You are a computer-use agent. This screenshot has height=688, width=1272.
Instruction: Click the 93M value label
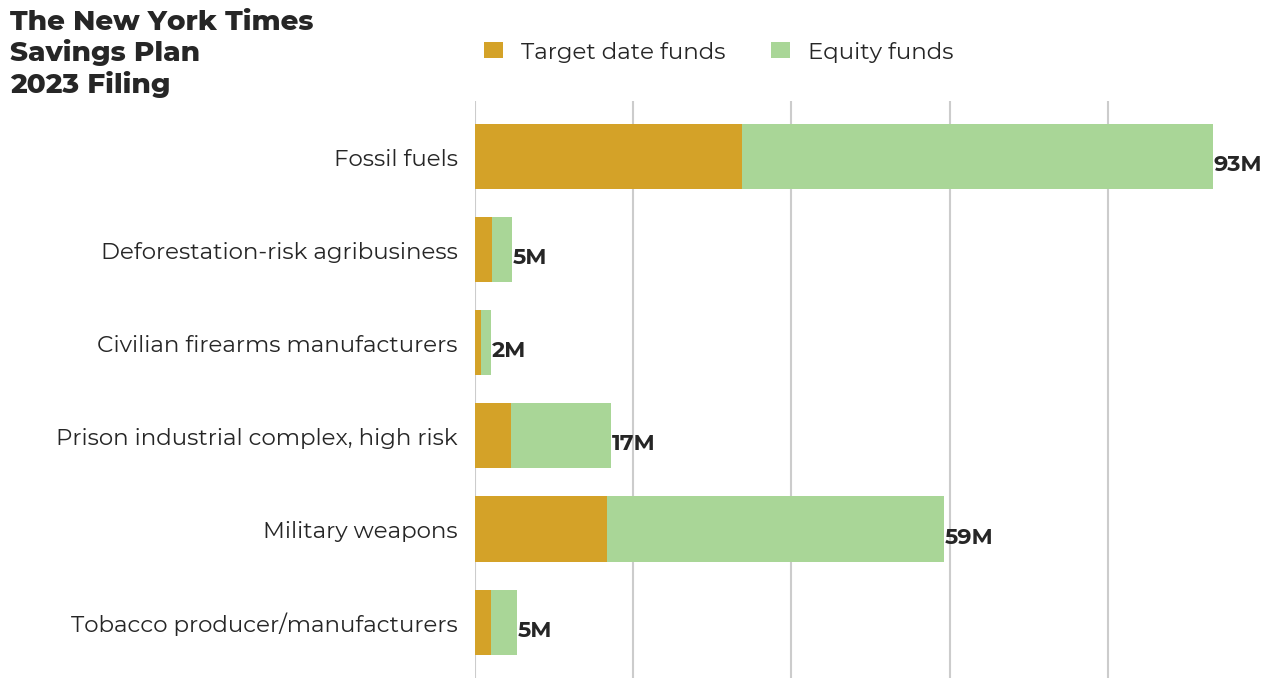[x=1237, y=164]
